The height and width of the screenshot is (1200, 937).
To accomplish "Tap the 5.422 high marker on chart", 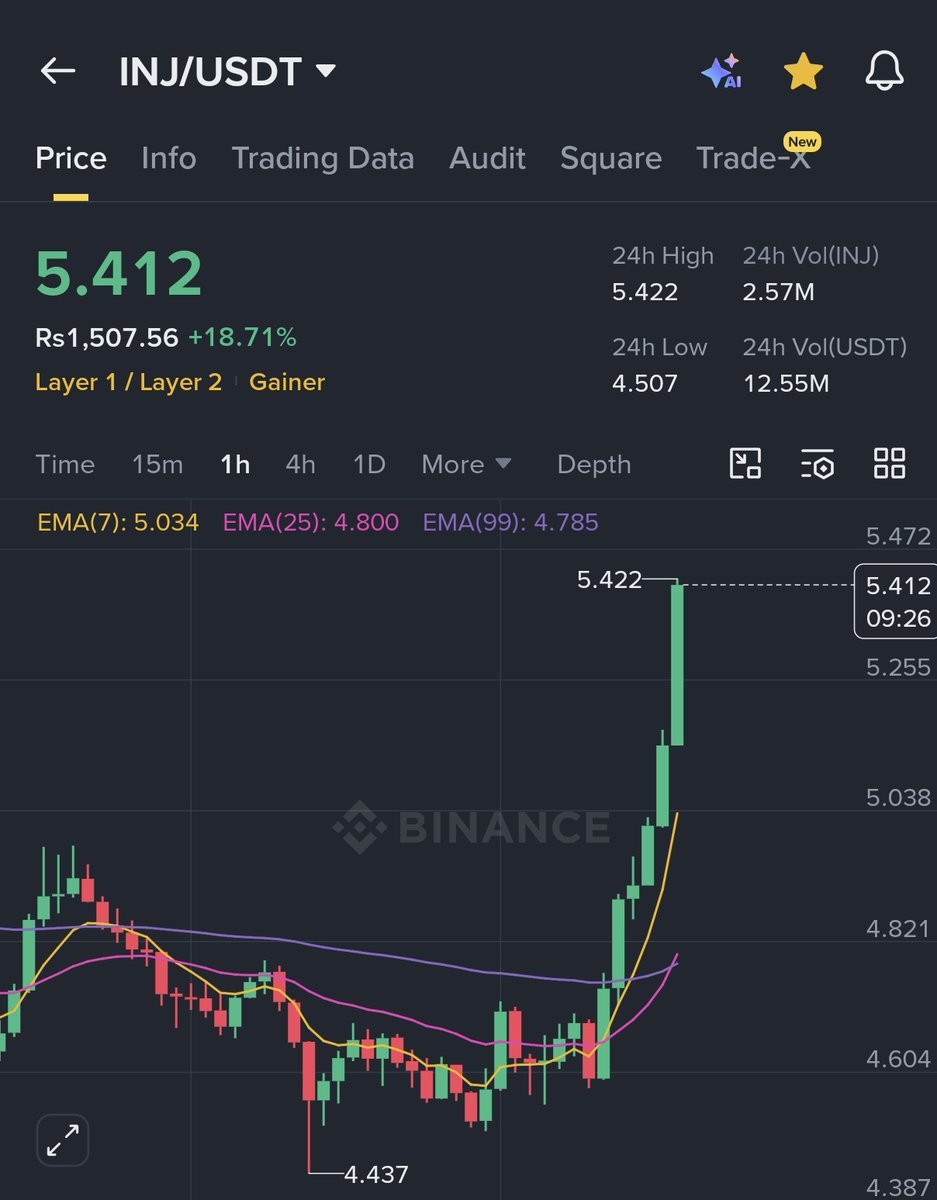I will pos(609,579).
